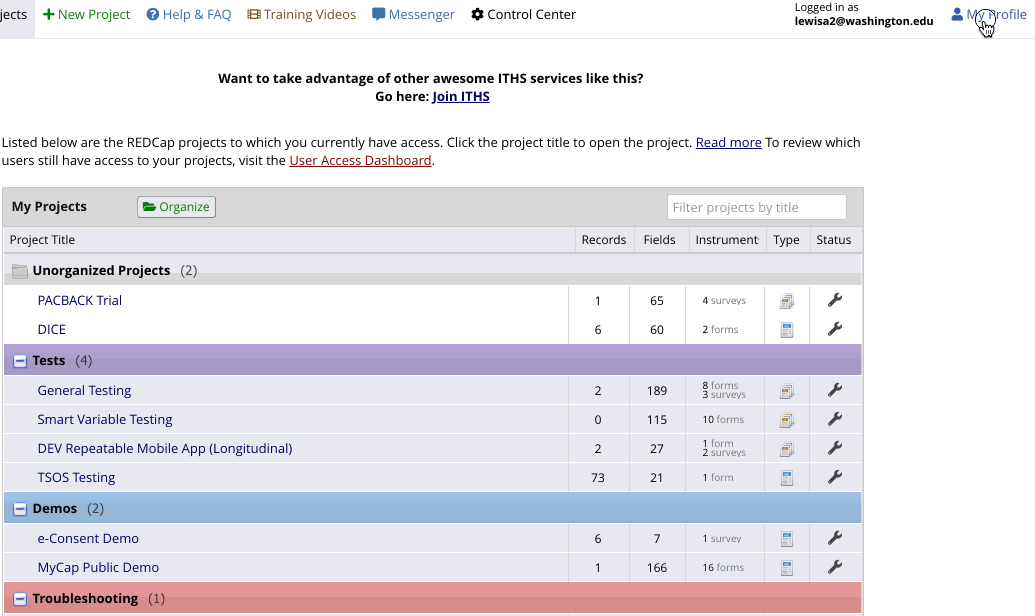Click the Troubleshooting folder title
The image size is (1035, 616).
[85, 598]
